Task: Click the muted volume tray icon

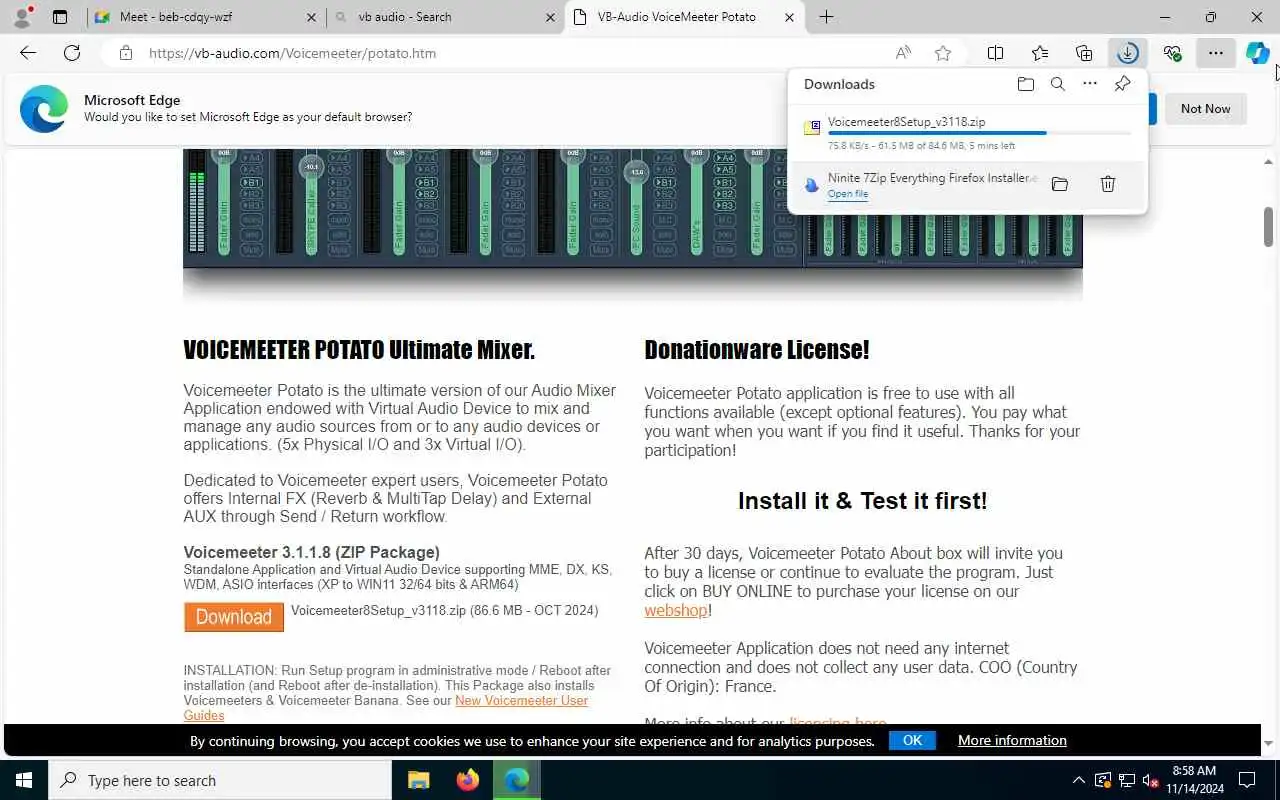Action: [x=1150, y=780]
